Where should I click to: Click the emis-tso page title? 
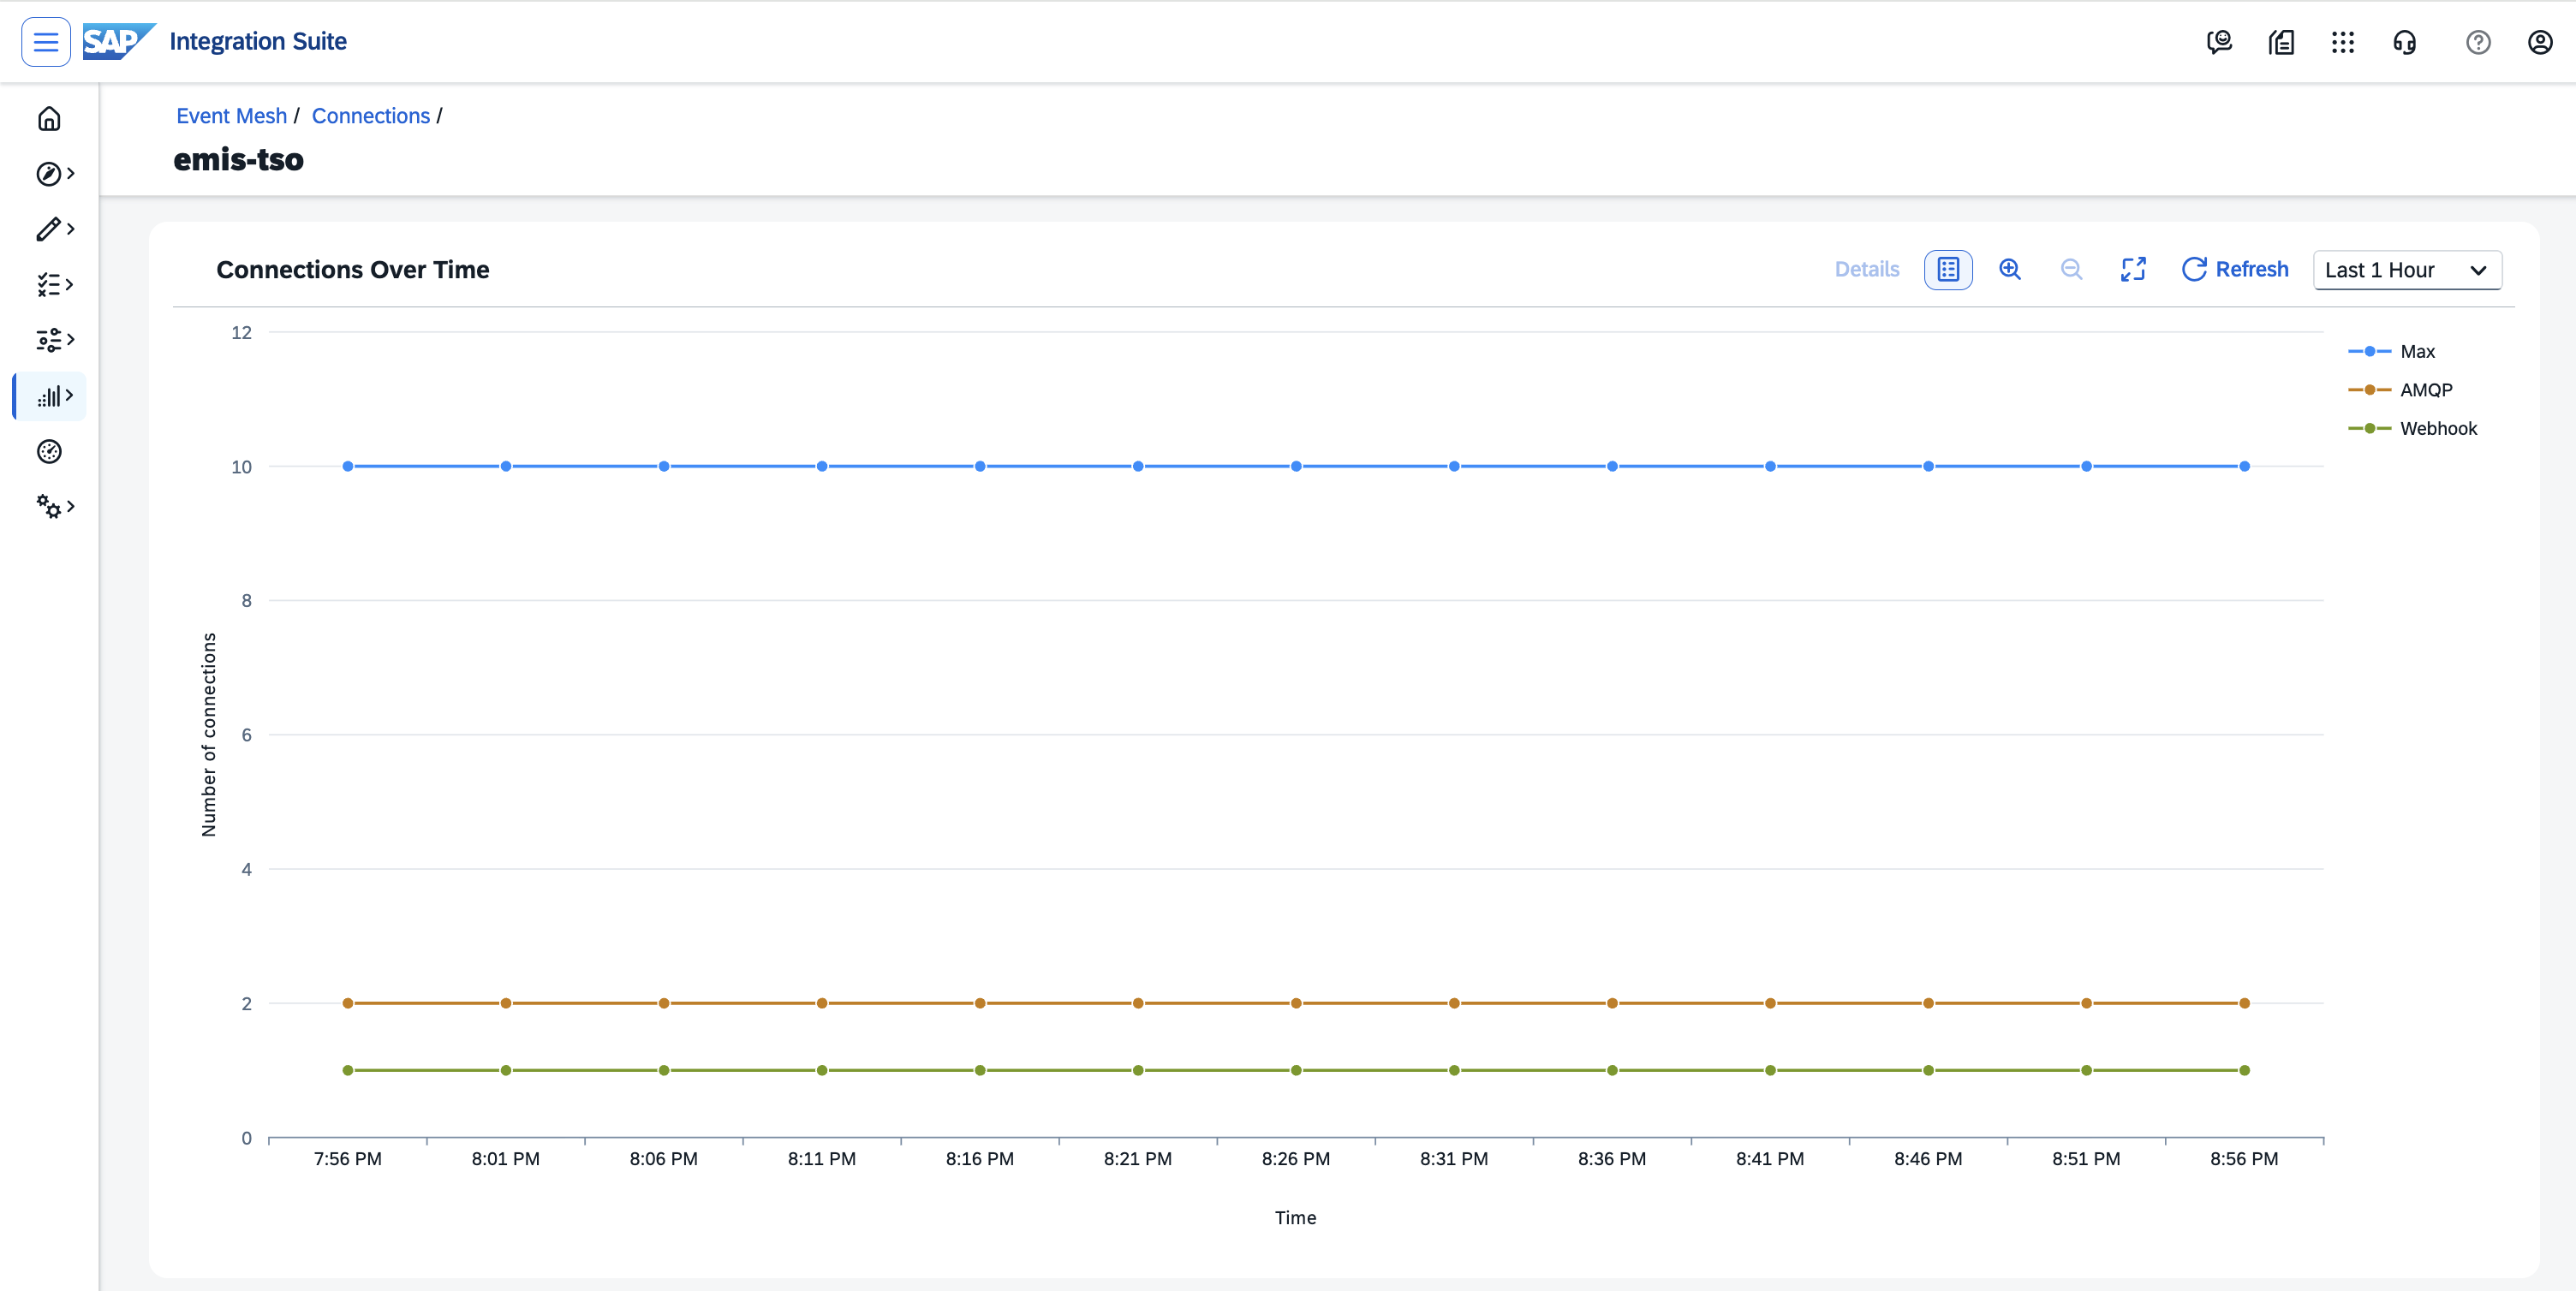(238, 160)
